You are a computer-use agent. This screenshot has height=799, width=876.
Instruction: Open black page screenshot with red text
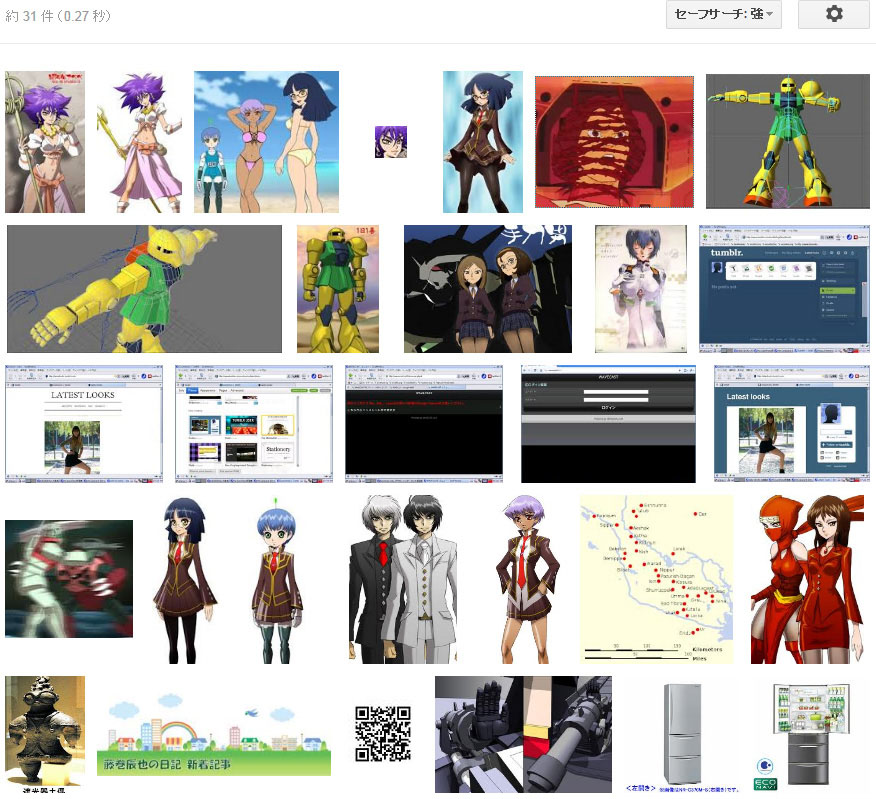pyautogui.click(x=423, y=424)
